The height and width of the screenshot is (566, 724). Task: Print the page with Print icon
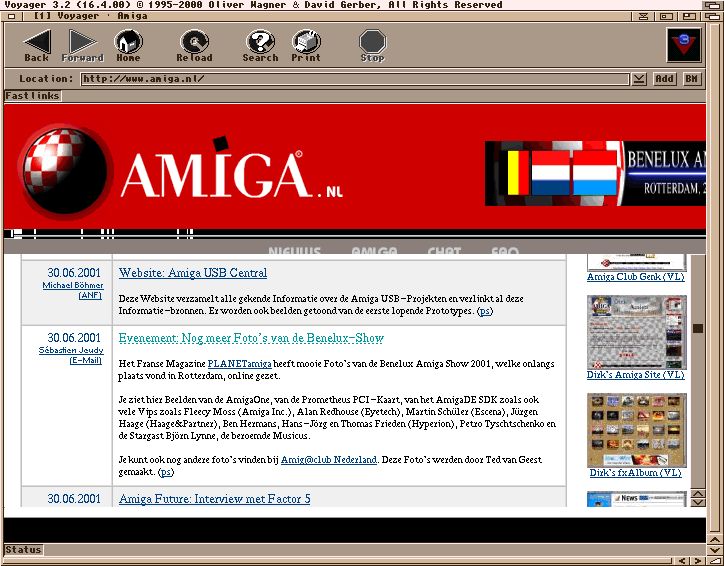click(x=306, y=45)
